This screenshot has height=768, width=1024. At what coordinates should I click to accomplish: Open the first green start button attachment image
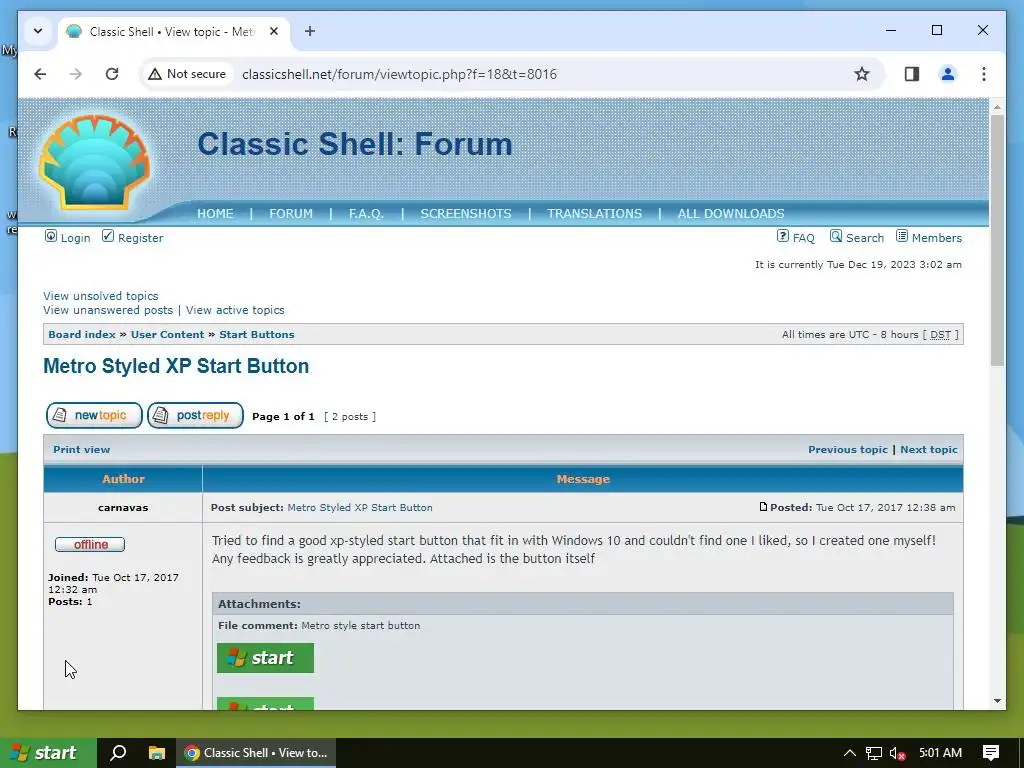pyautogui.click(x=265, y=658)
